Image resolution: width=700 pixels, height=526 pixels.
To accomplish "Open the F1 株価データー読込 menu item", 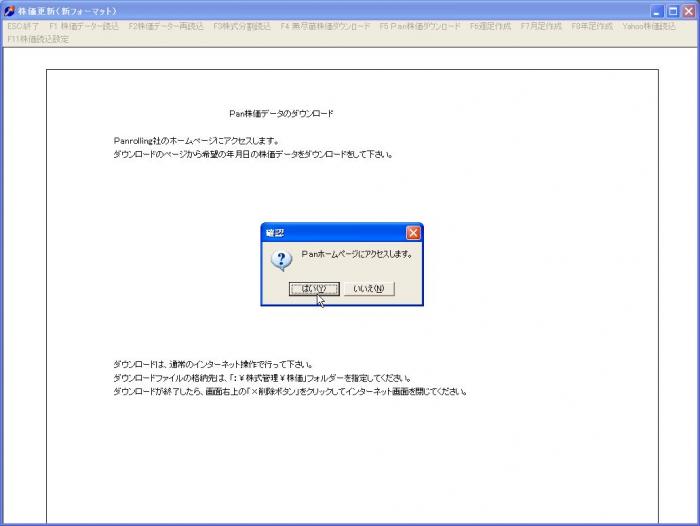I will click(x=84, y=26).
